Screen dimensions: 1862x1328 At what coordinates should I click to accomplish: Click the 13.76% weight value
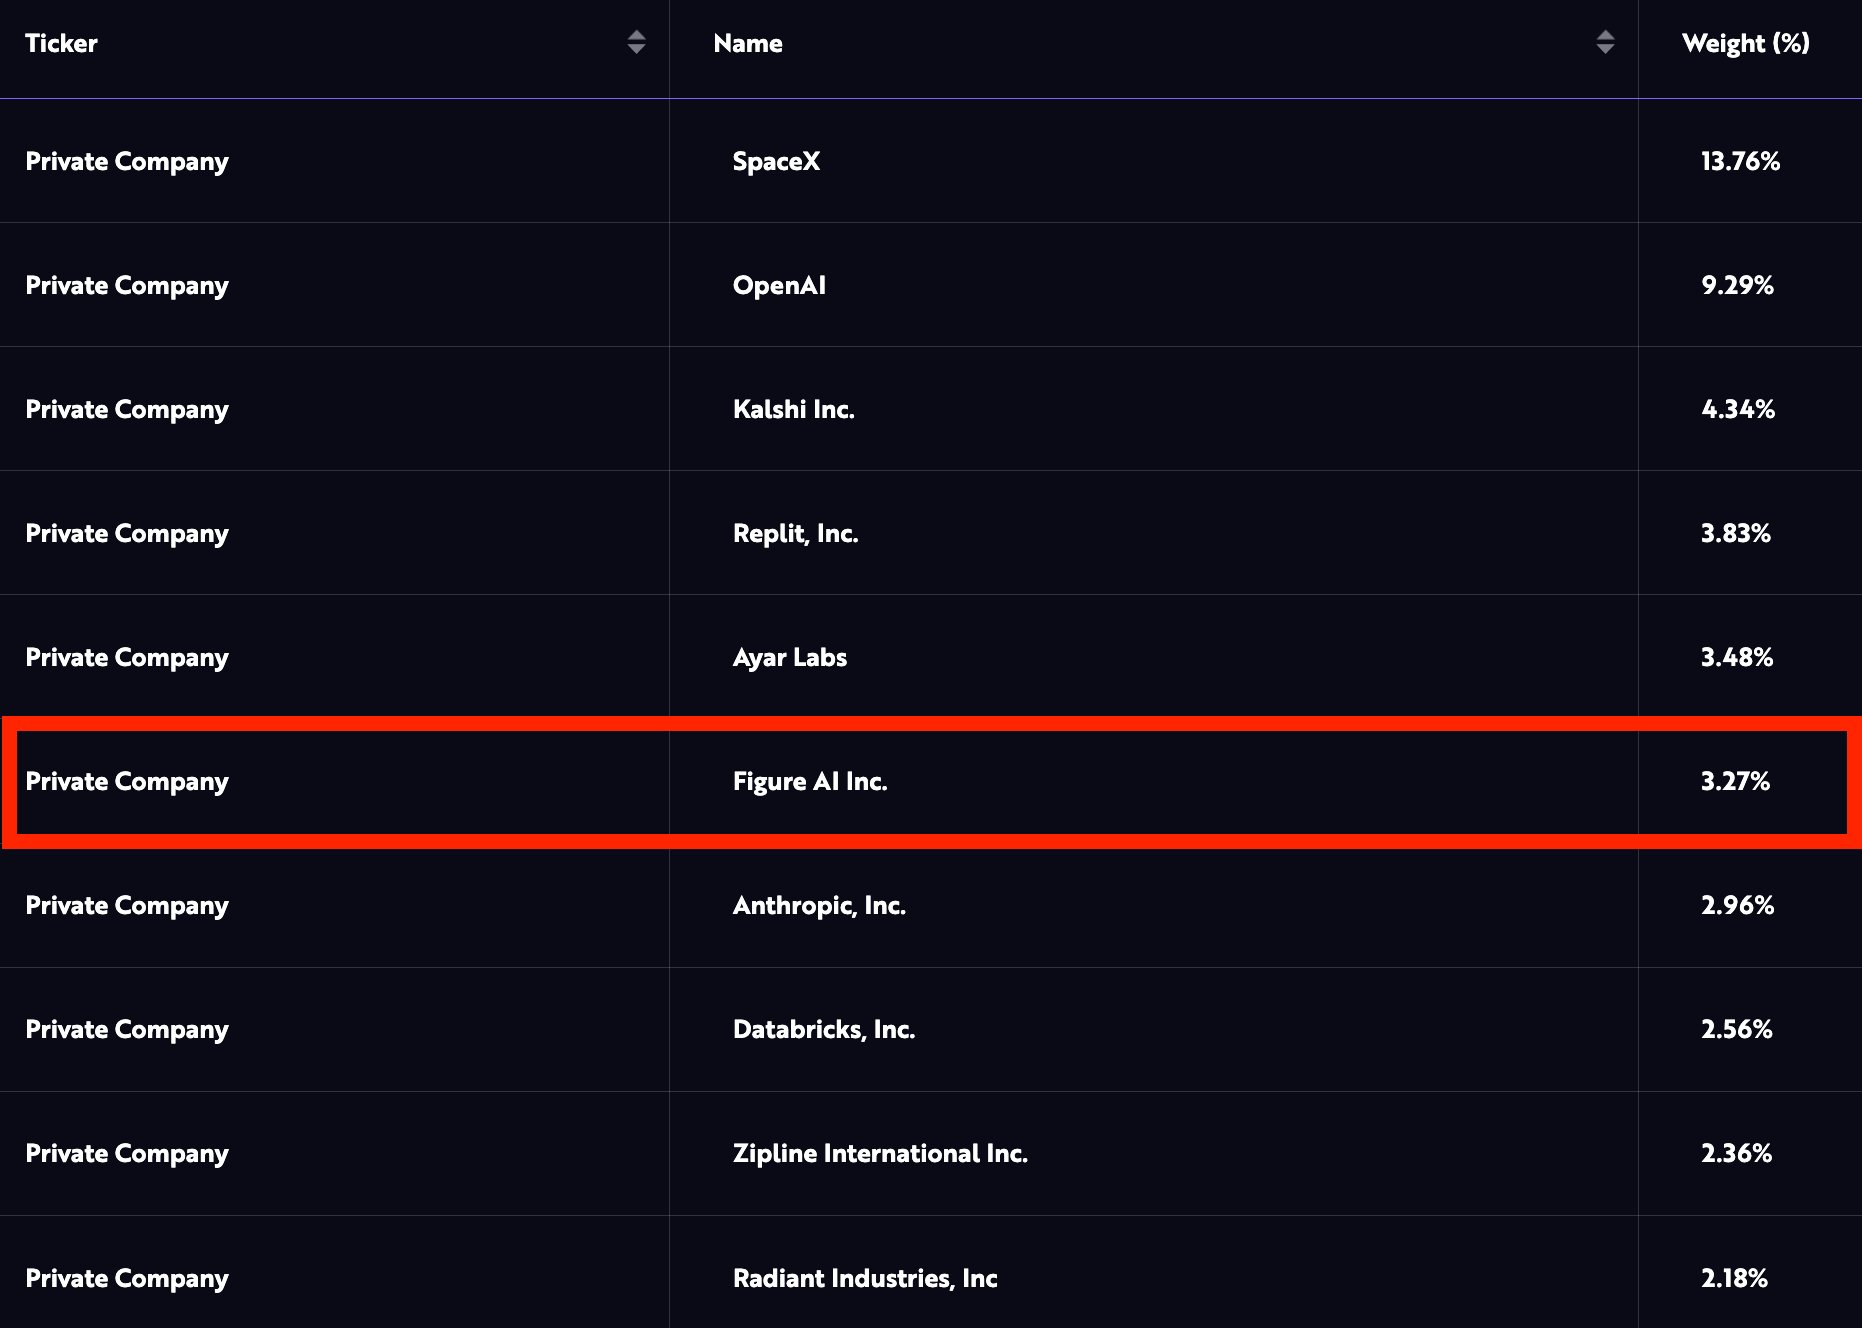coord(1740,161)
